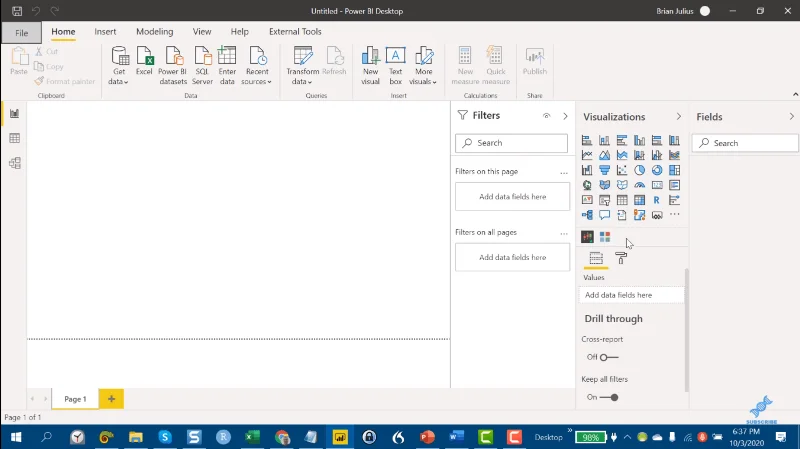The image size is (800, 449).
Task: Select the KPI visual
Action: point(587,200)
